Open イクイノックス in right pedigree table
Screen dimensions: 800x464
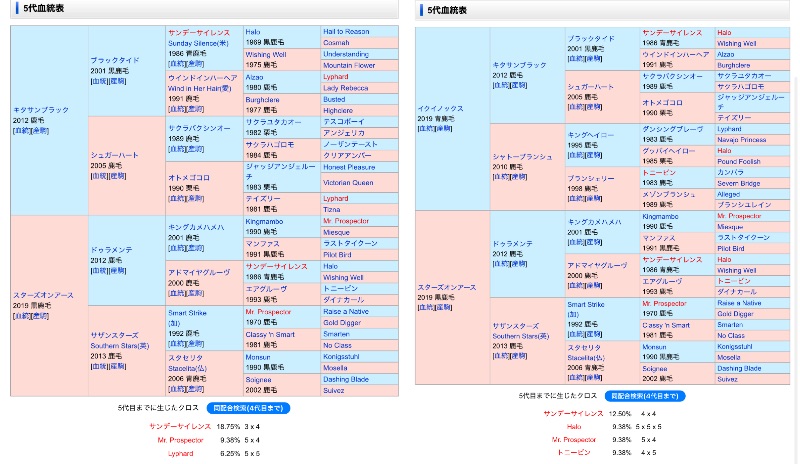440,109
